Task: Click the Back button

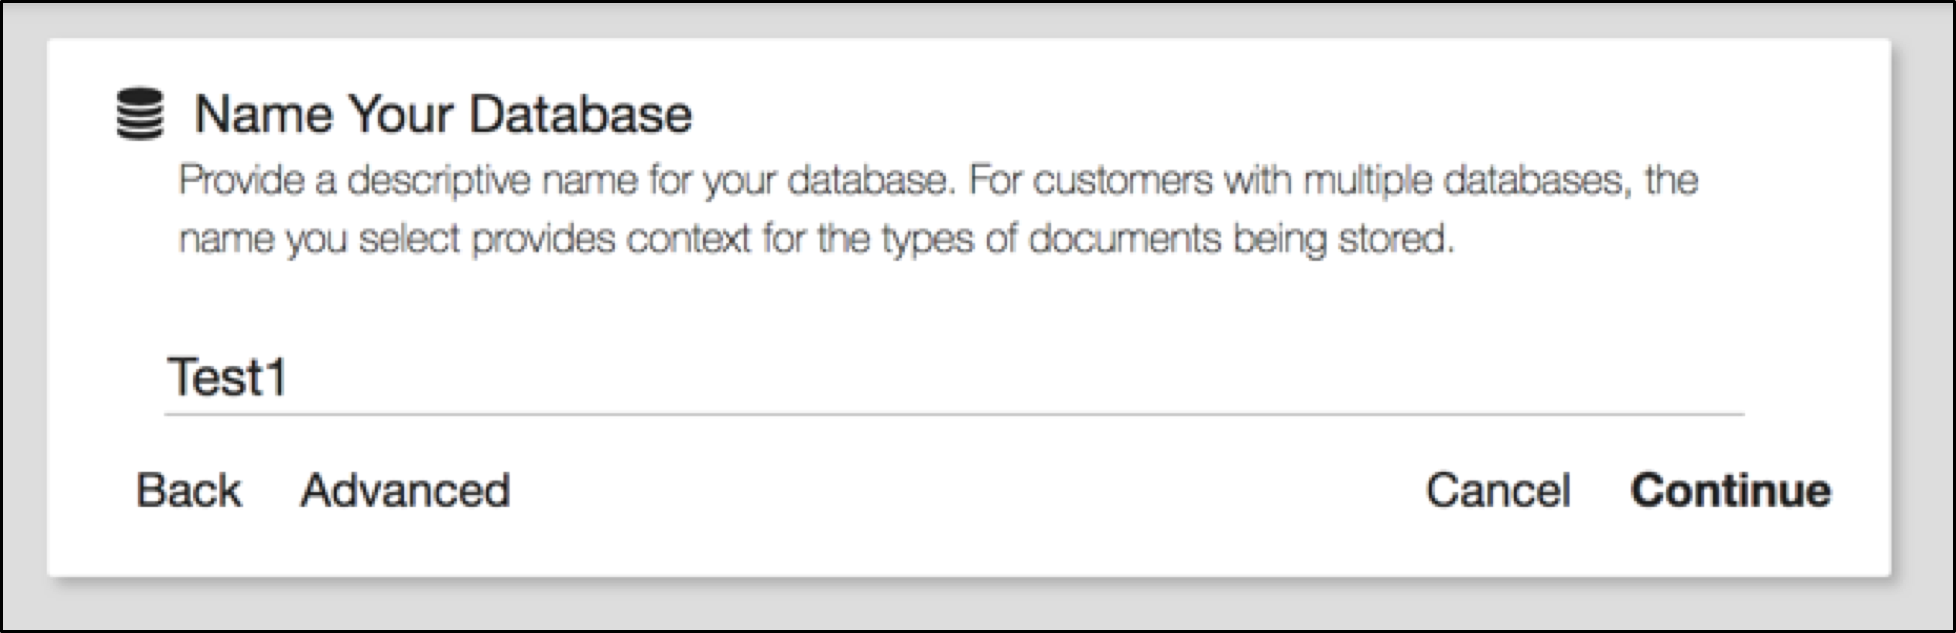Action: 188,490
